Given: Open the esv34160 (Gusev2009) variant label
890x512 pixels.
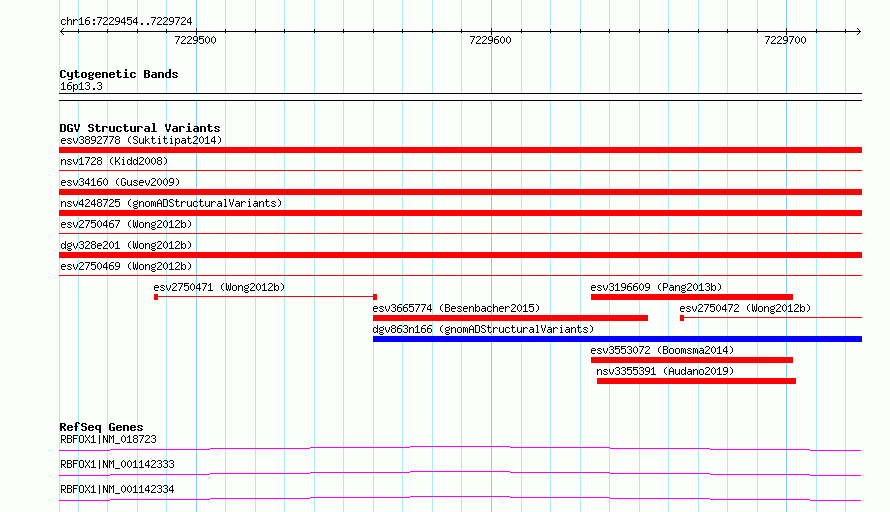Looking at the screenshot, I should coord(120,182).
